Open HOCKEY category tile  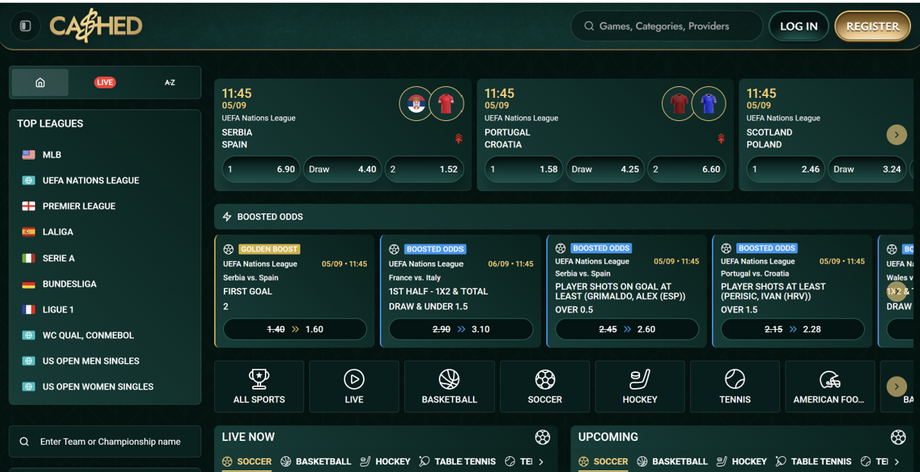(640, 387)
